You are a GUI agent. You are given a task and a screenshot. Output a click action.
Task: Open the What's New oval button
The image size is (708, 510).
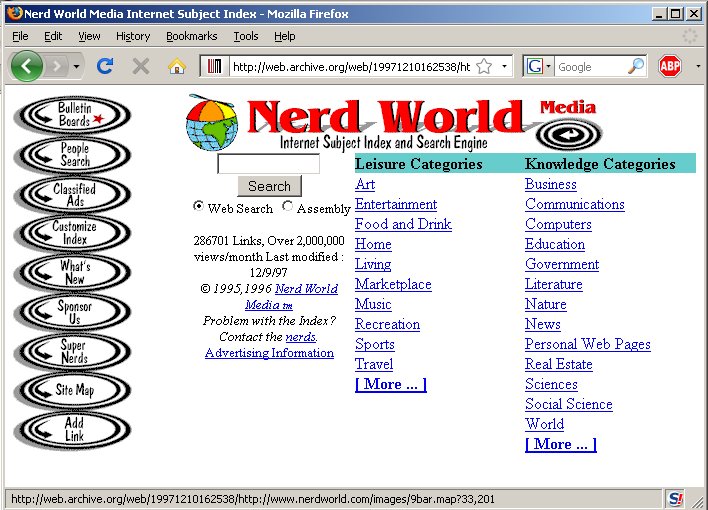click(72, 272)
